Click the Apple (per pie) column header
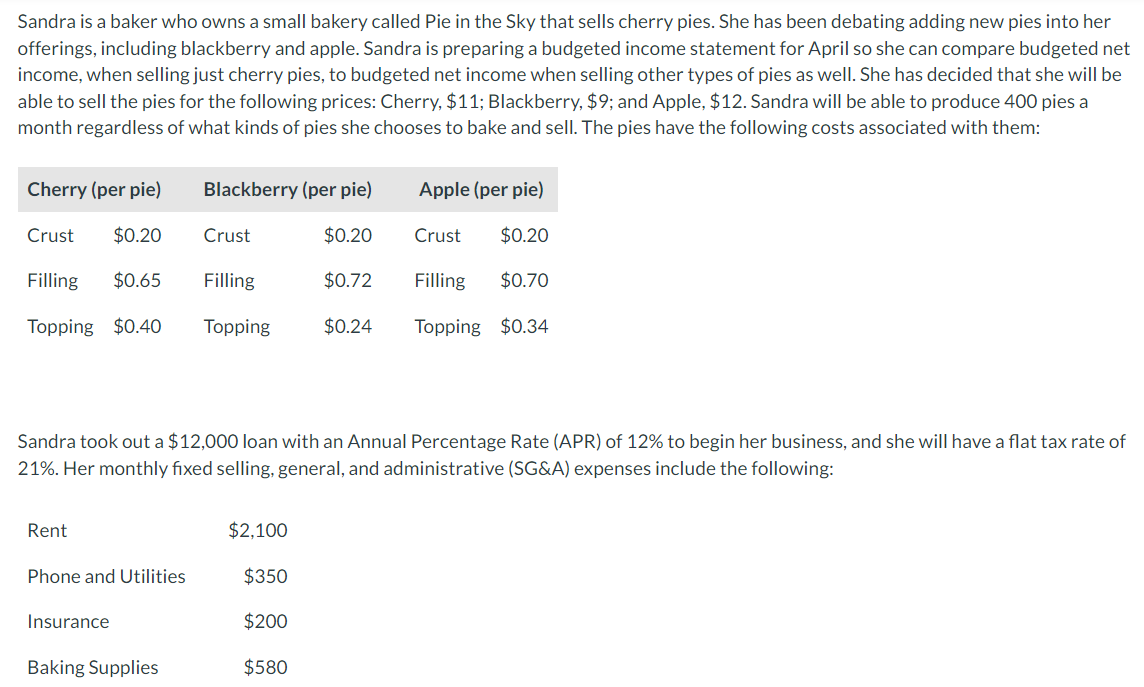 481,189
